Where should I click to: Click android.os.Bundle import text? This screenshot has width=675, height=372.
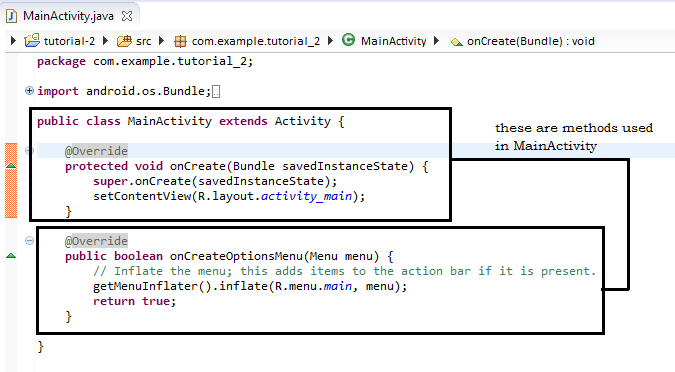(148, 91)
